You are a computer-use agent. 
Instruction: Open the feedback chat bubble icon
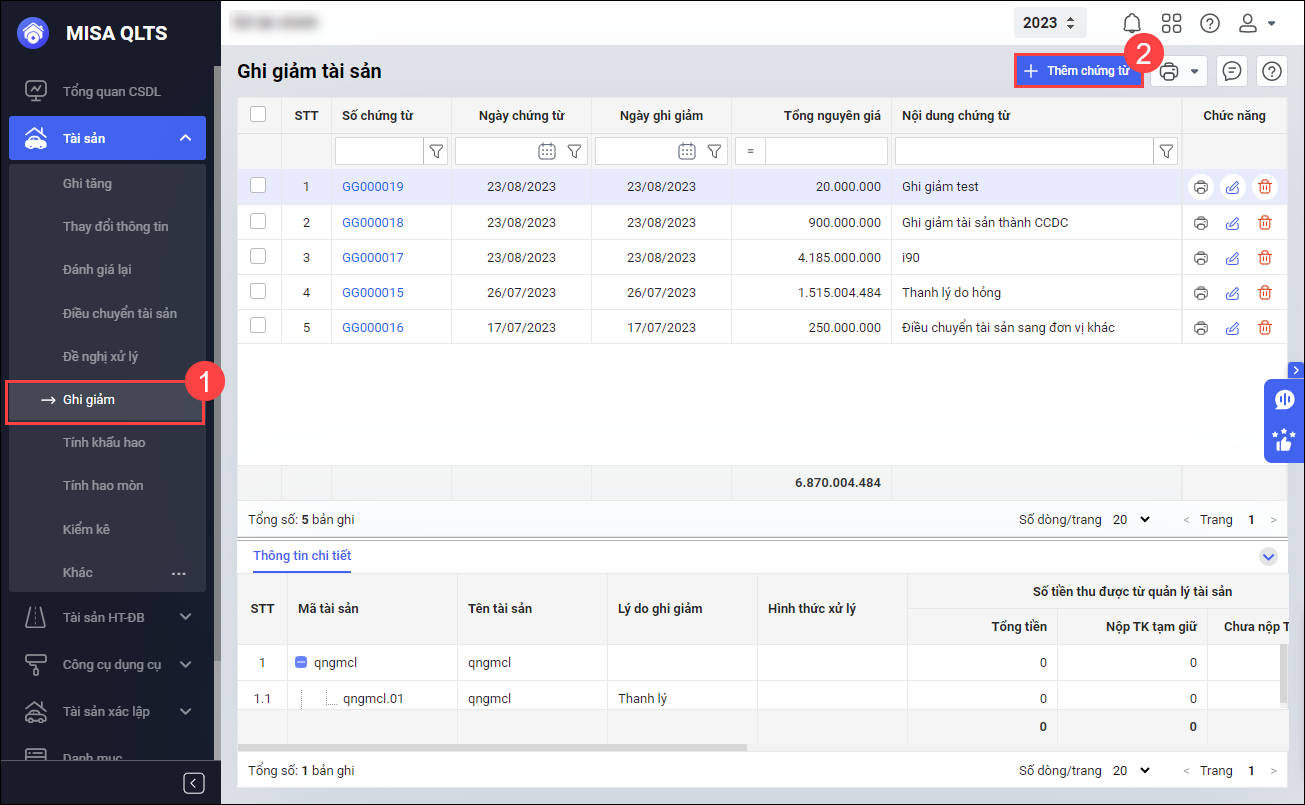click(x=1232, y=71)
